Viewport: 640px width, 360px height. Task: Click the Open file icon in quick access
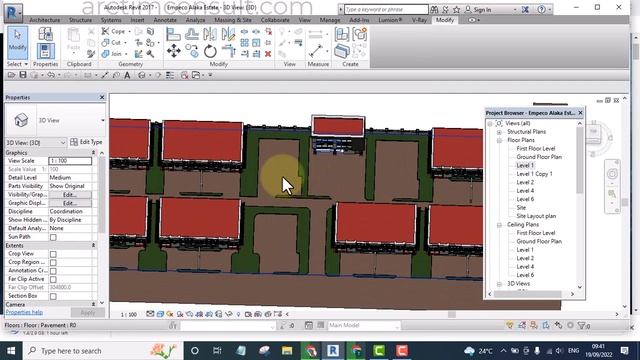tap(11, 75)
